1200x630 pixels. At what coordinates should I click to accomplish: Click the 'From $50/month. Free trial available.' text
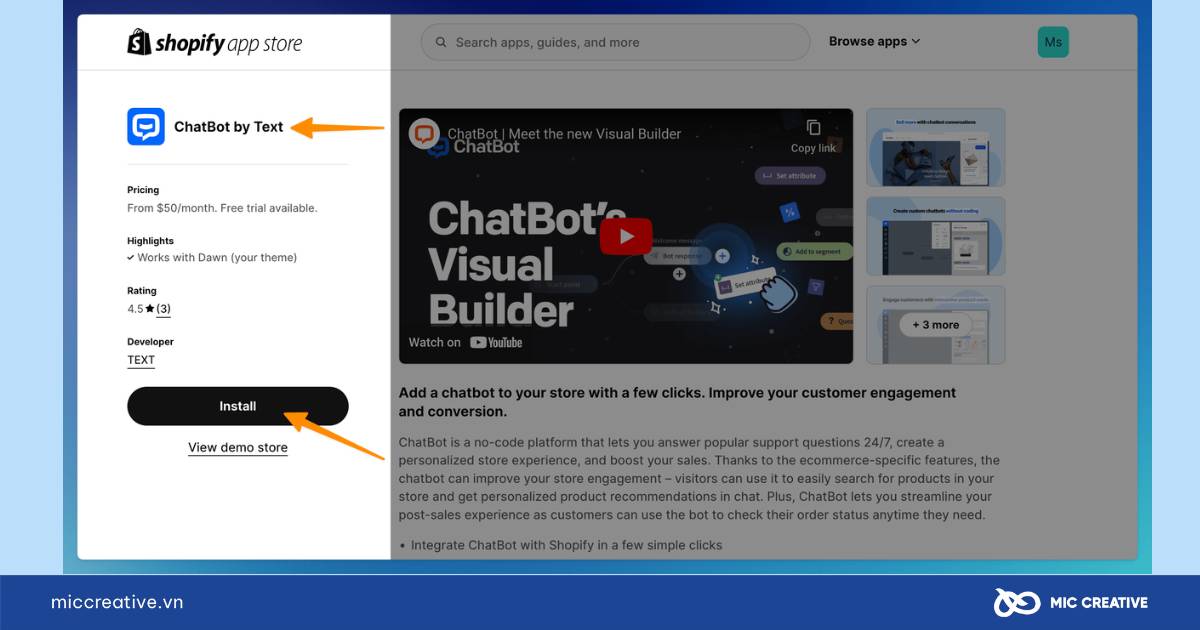tap(222, 208)
